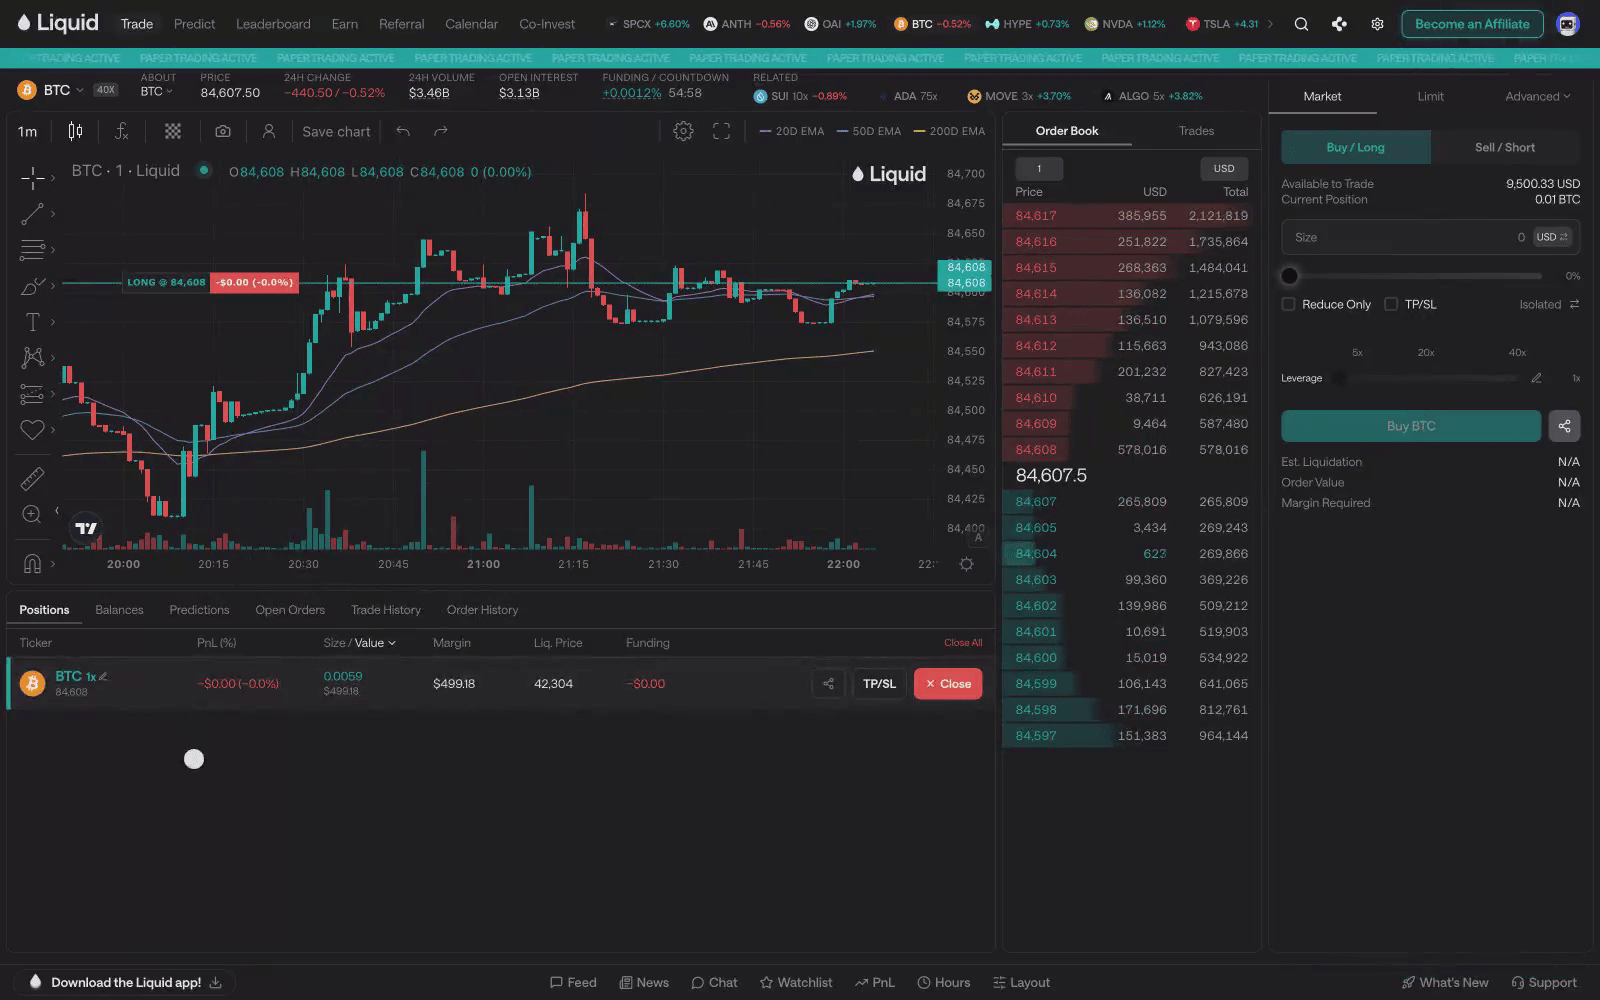Select the crosshair cursor tool
1600x1000 pixels.
(x=32, y=178)
